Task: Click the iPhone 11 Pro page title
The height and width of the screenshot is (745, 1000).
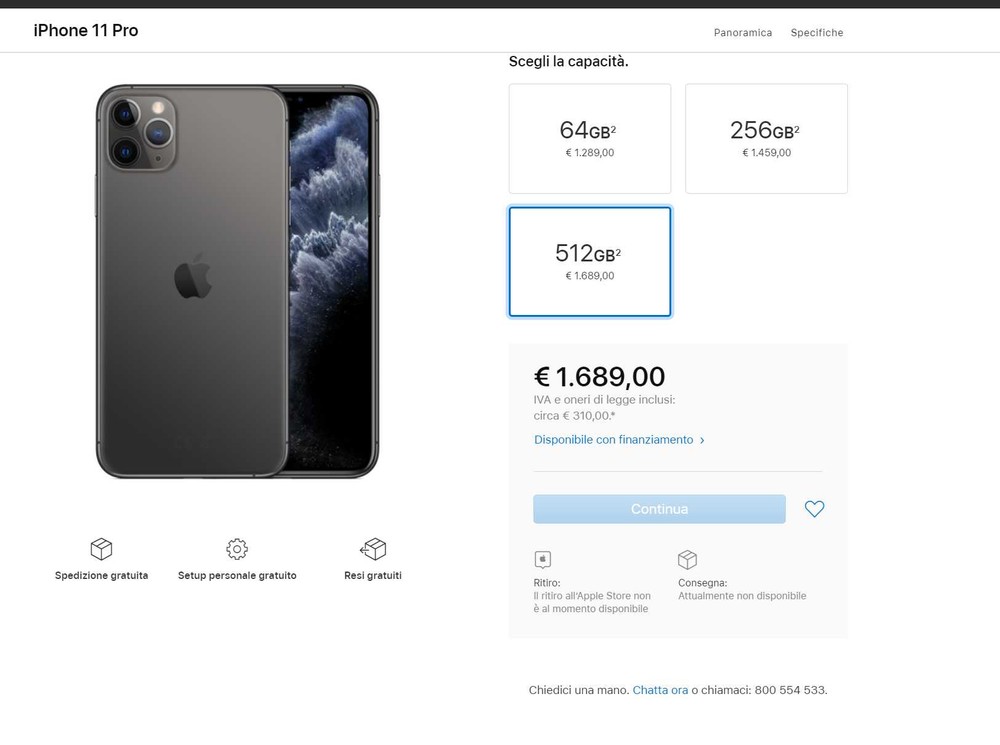Action: click(x=86, y=31)
